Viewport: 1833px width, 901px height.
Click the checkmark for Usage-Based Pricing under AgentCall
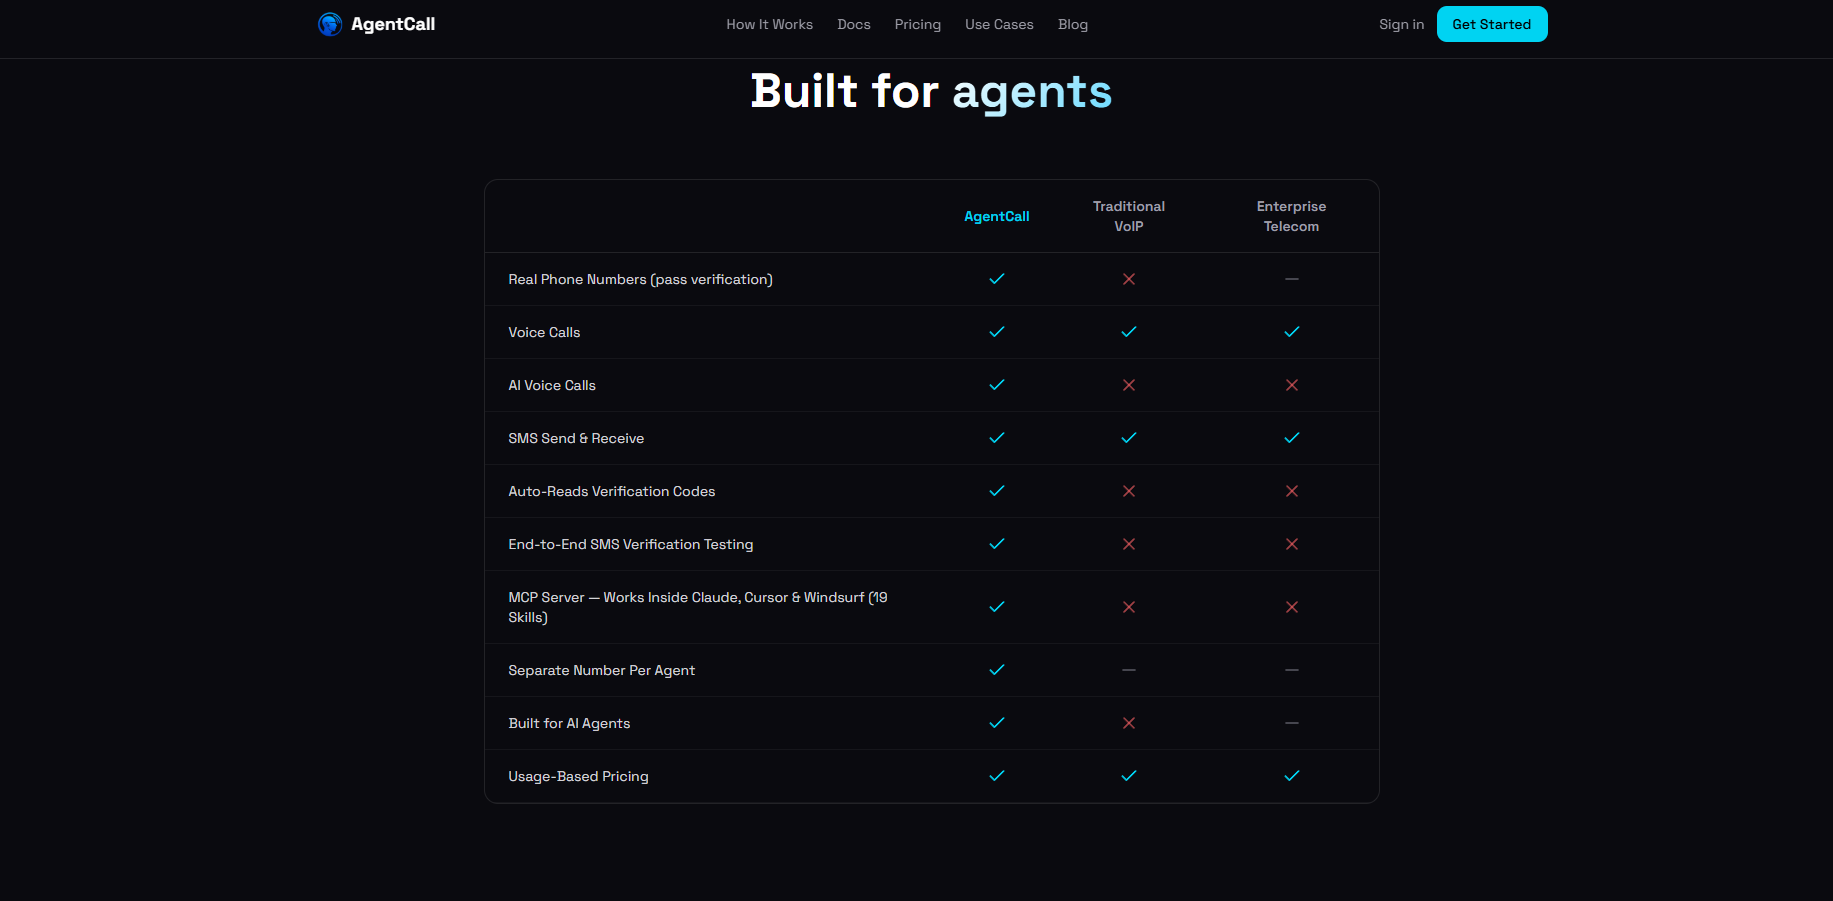(x=996, y=775)
